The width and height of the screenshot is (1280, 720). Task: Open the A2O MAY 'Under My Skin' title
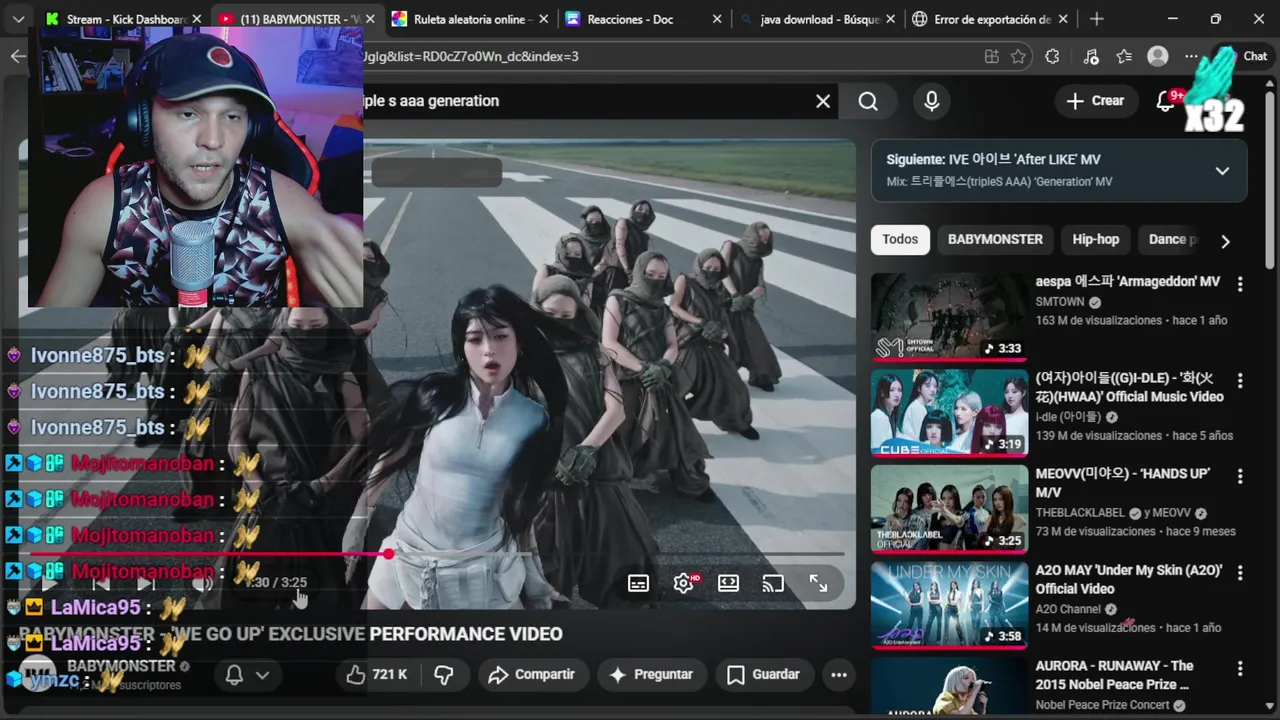coord(1128,579)
